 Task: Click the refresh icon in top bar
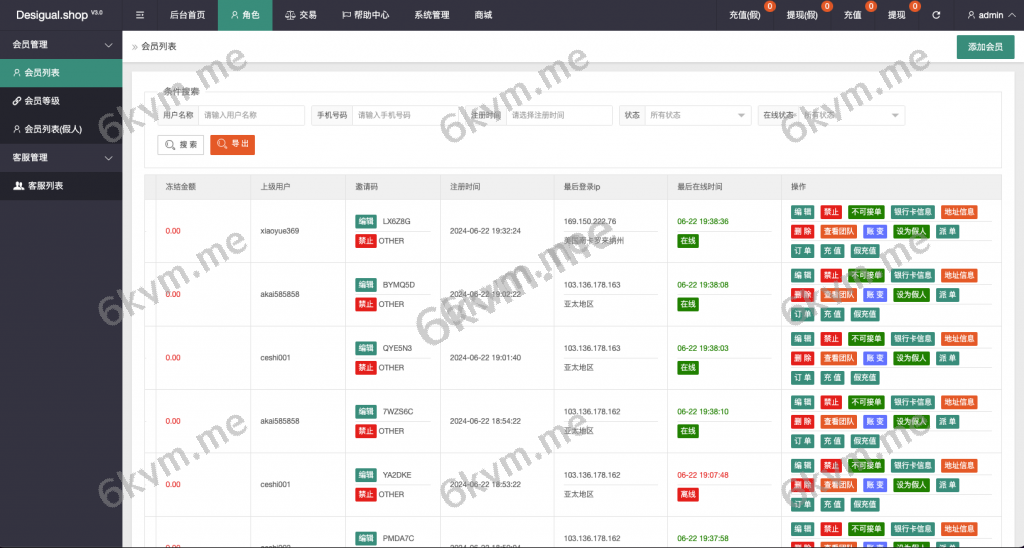(x=935, y=15)
